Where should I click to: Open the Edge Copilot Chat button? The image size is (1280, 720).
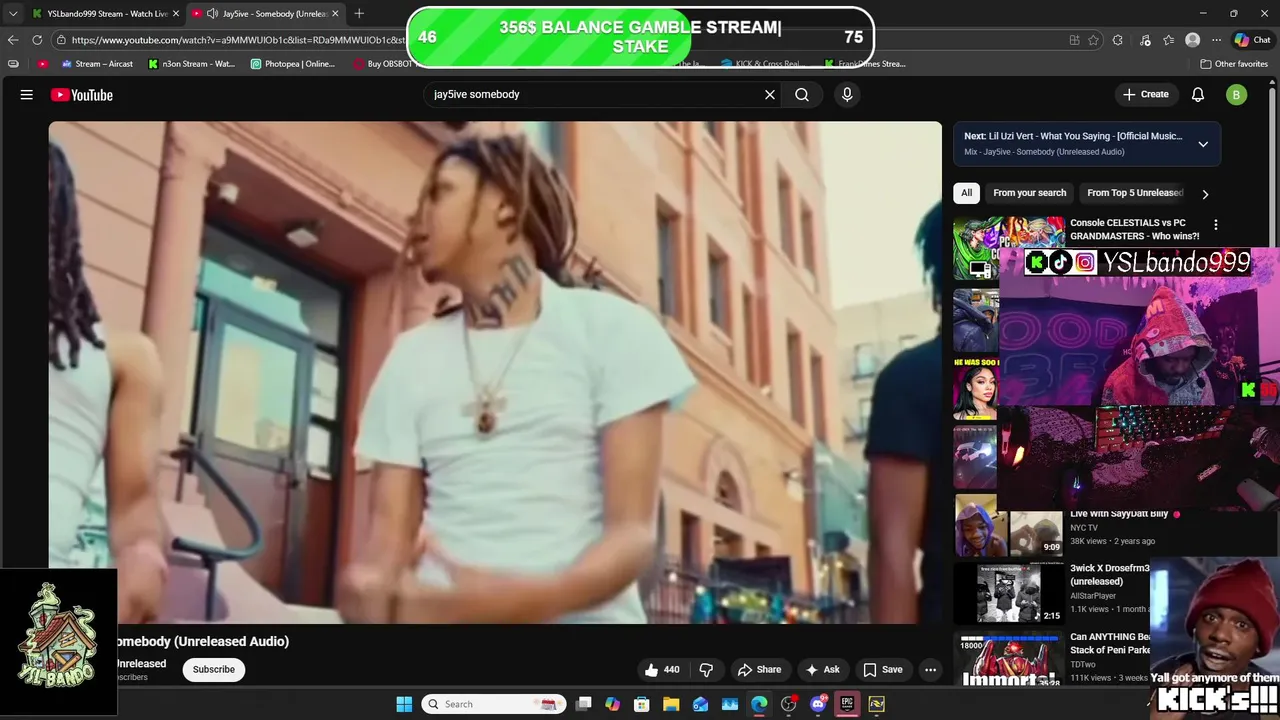1253,40
